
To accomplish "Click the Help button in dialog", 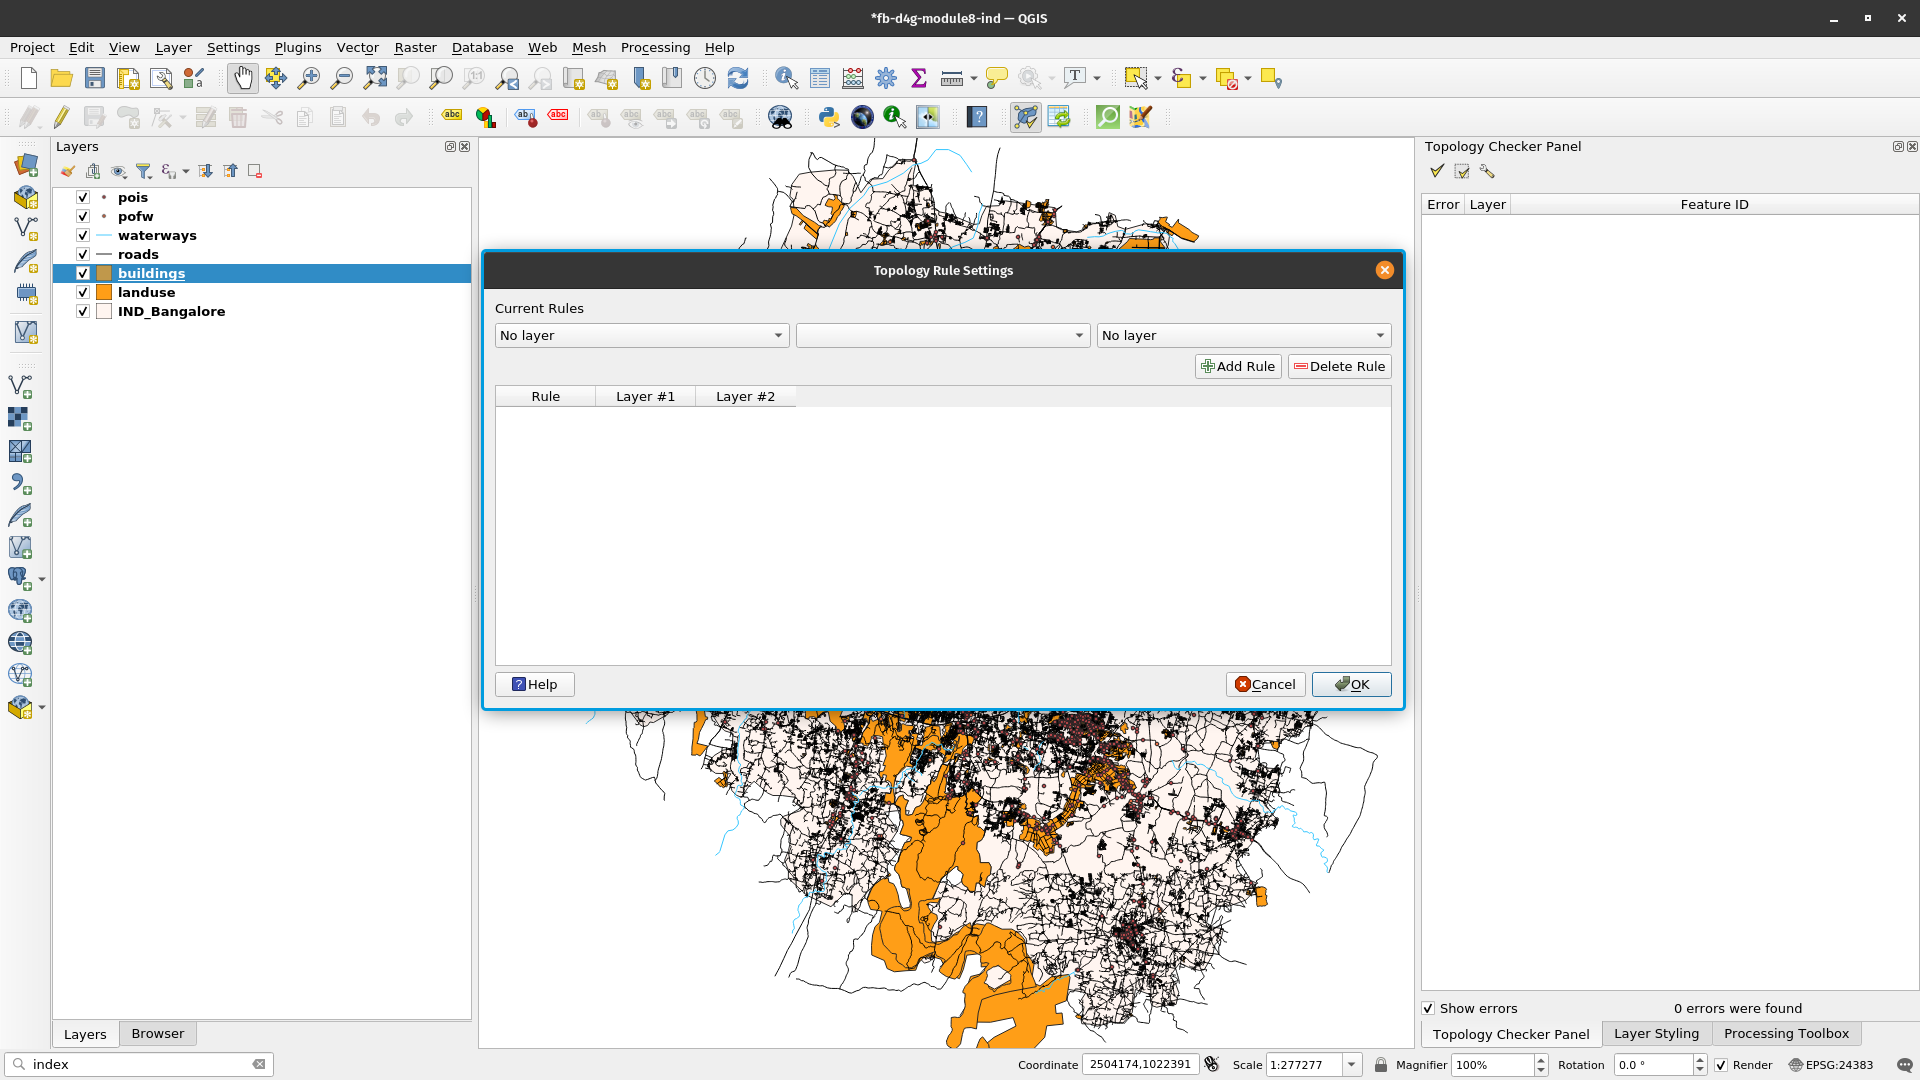I will 535,684.
